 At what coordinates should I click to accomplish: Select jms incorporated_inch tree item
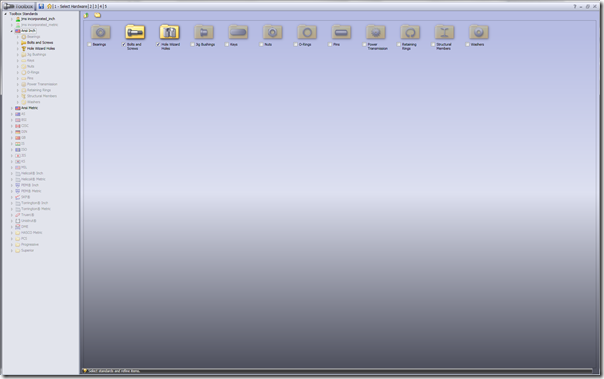[x=38, y=19]
